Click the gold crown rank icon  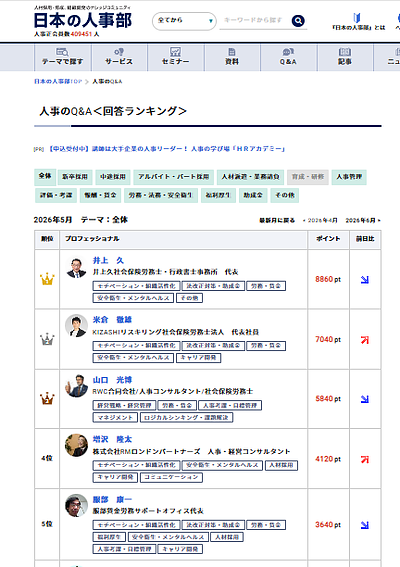47,279
